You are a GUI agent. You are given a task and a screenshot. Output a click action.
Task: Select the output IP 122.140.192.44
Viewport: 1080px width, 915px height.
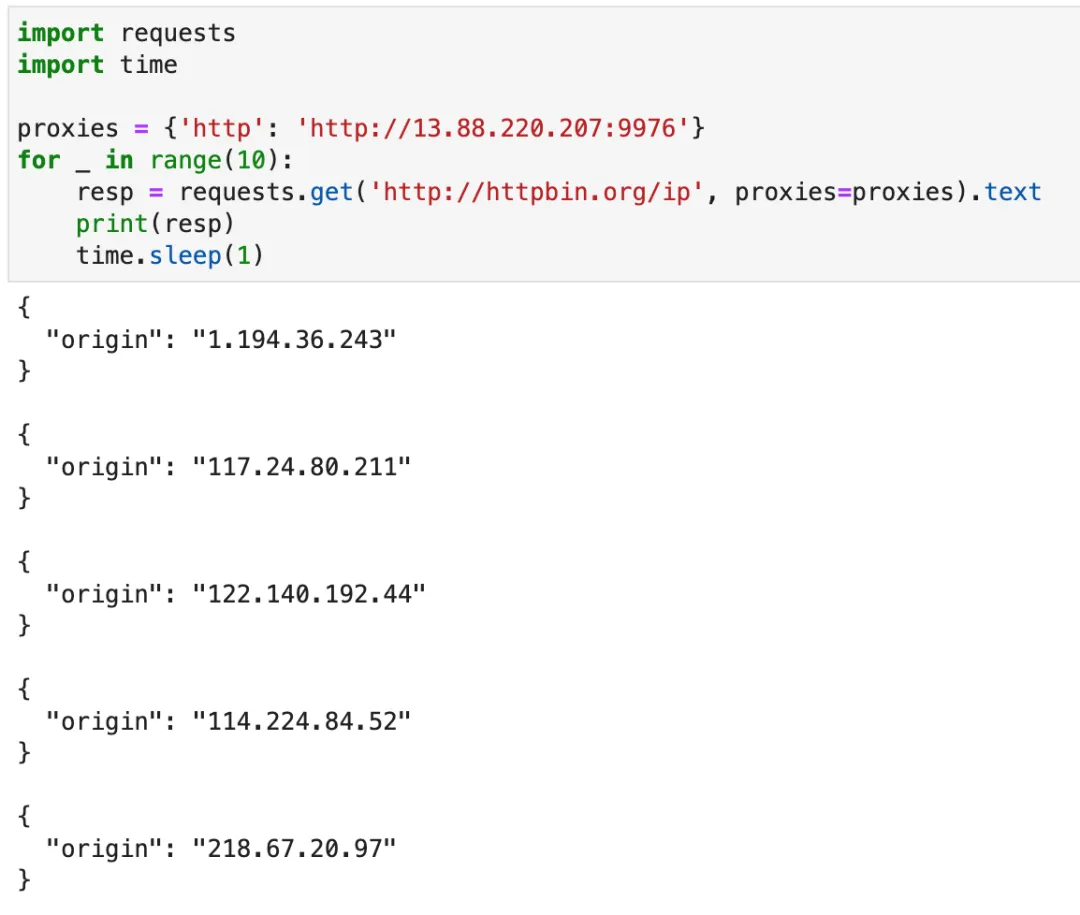tap(309, 594)
